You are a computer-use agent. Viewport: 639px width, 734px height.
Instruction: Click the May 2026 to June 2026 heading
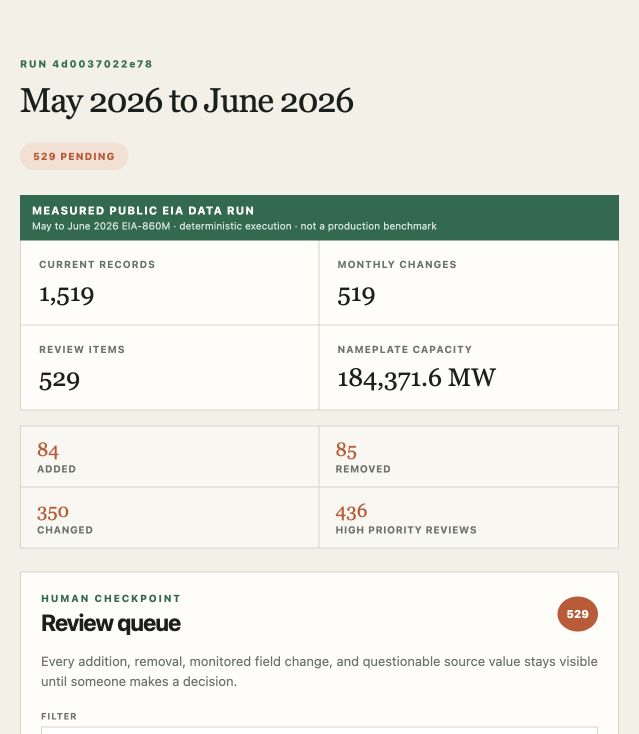pyautogui.click(x=187, y=101)
